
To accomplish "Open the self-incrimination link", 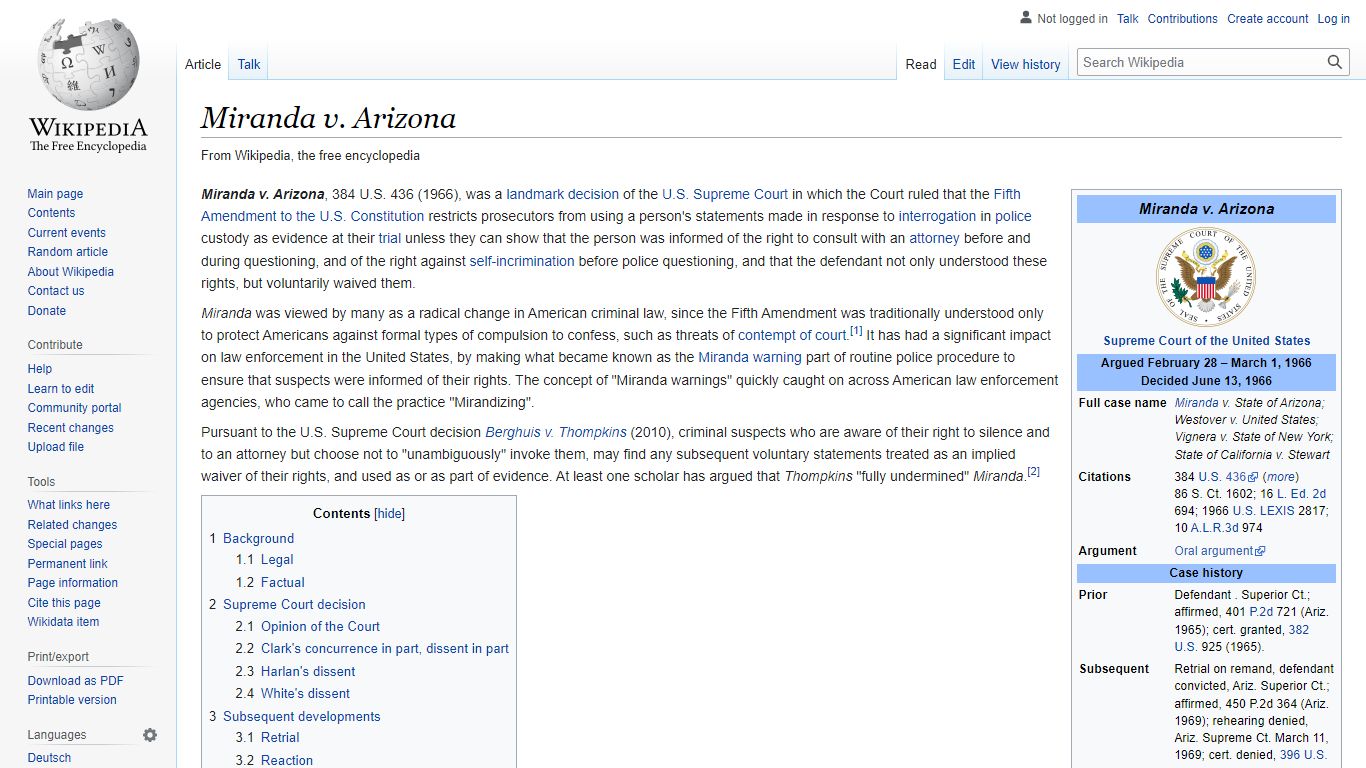I will 522,261.
